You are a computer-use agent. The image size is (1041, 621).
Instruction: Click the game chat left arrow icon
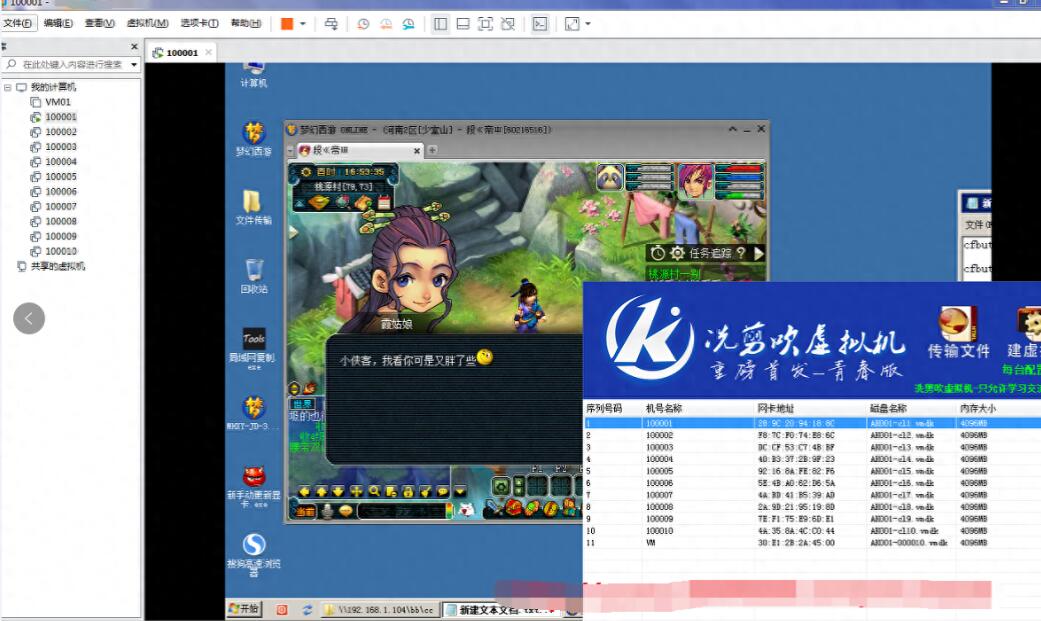click(305, 491)
